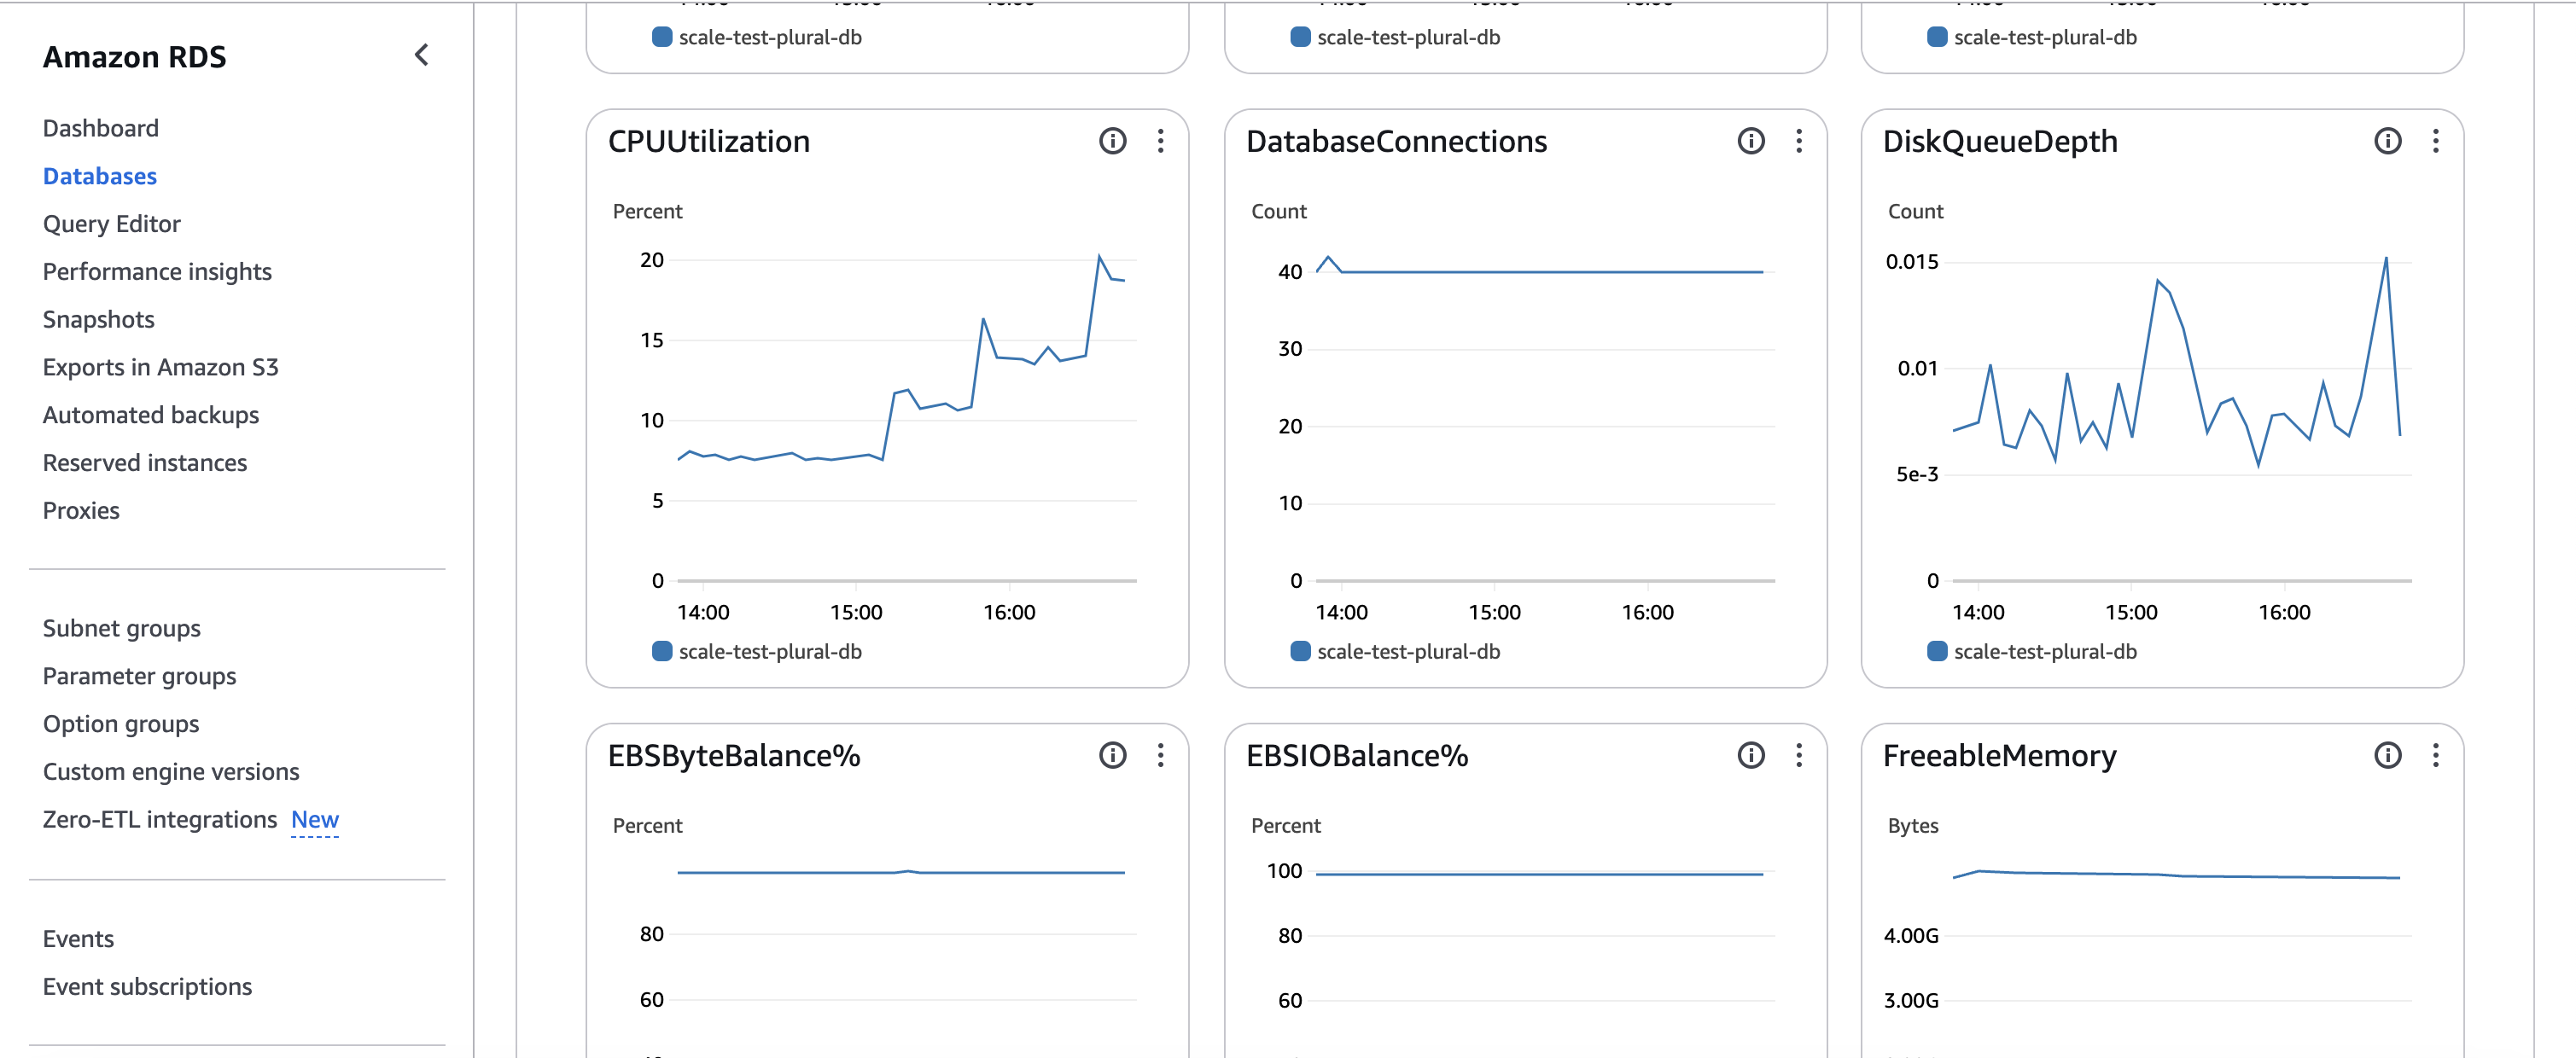The image size is (2576, 1058).
Task: Open Custom engine versions
Action: pos(171,772)
